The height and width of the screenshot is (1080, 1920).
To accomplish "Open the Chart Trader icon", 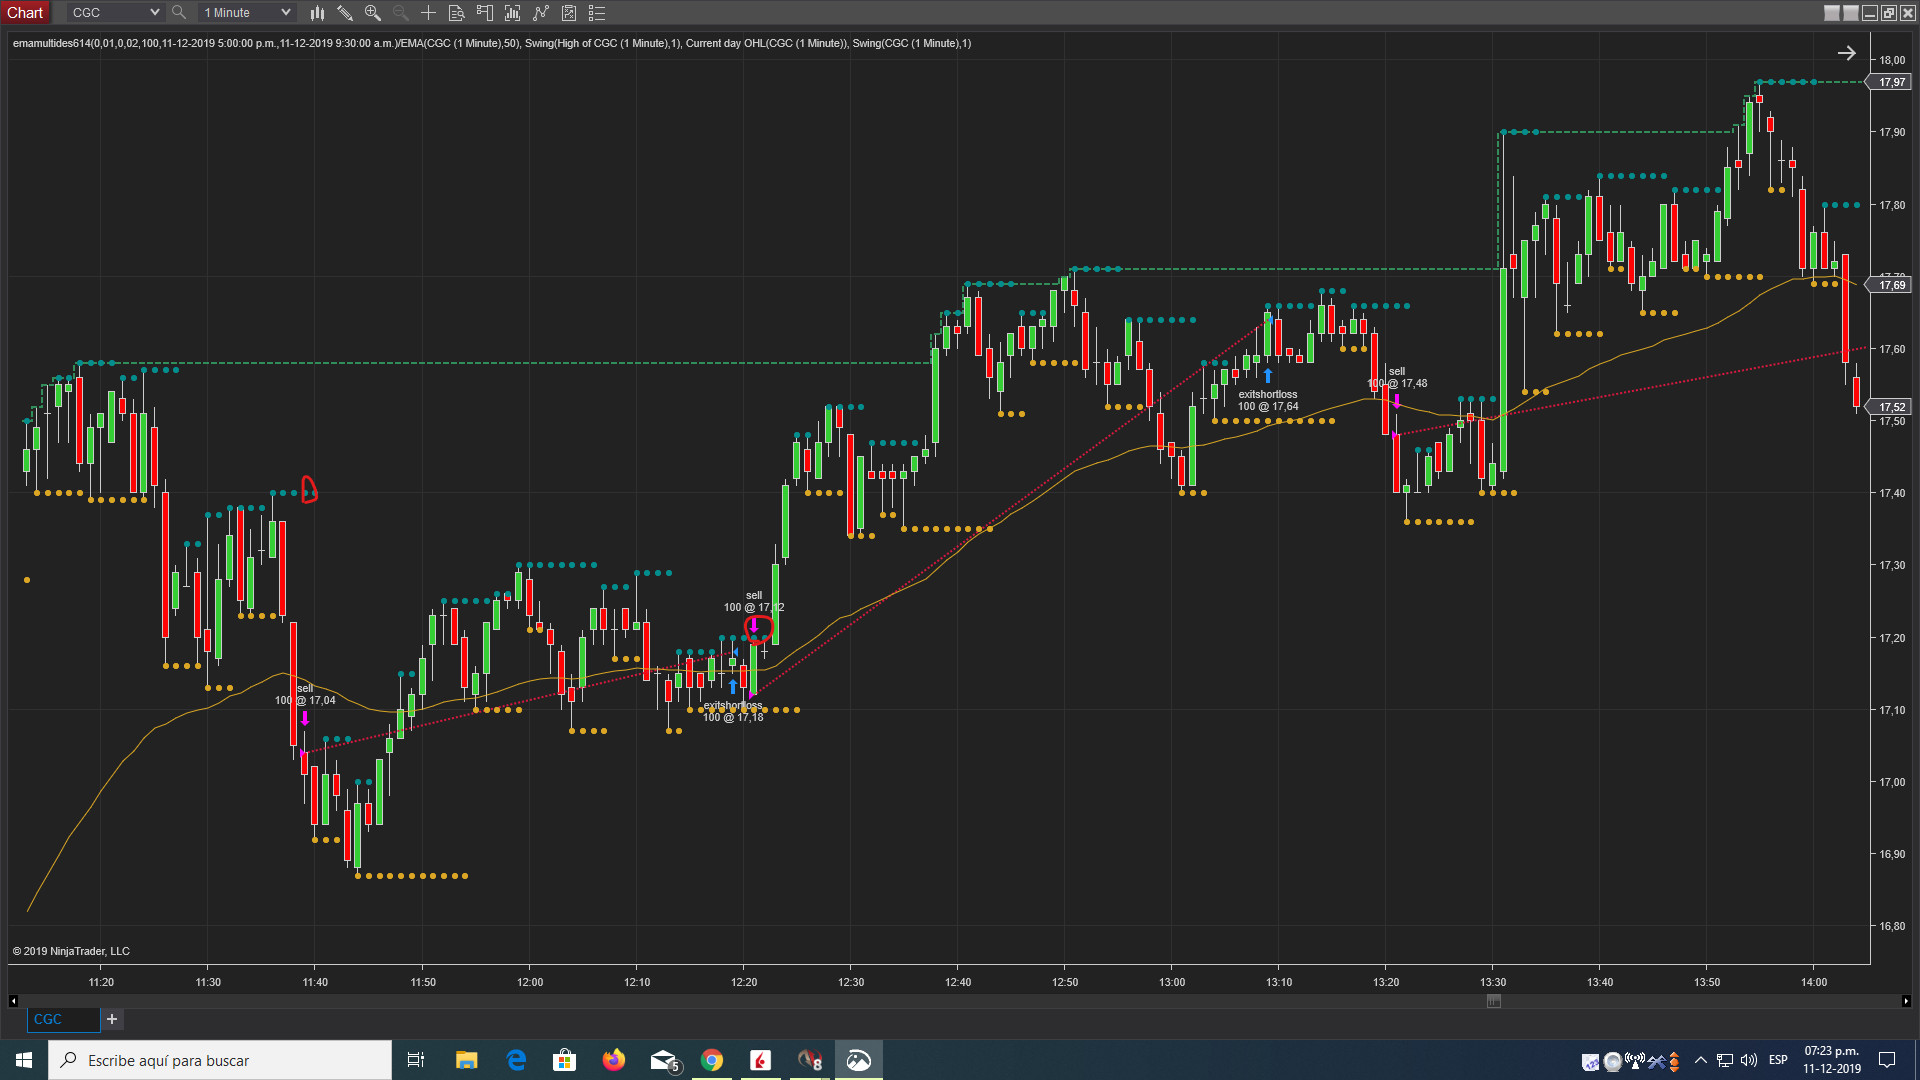I will (485, 13).
